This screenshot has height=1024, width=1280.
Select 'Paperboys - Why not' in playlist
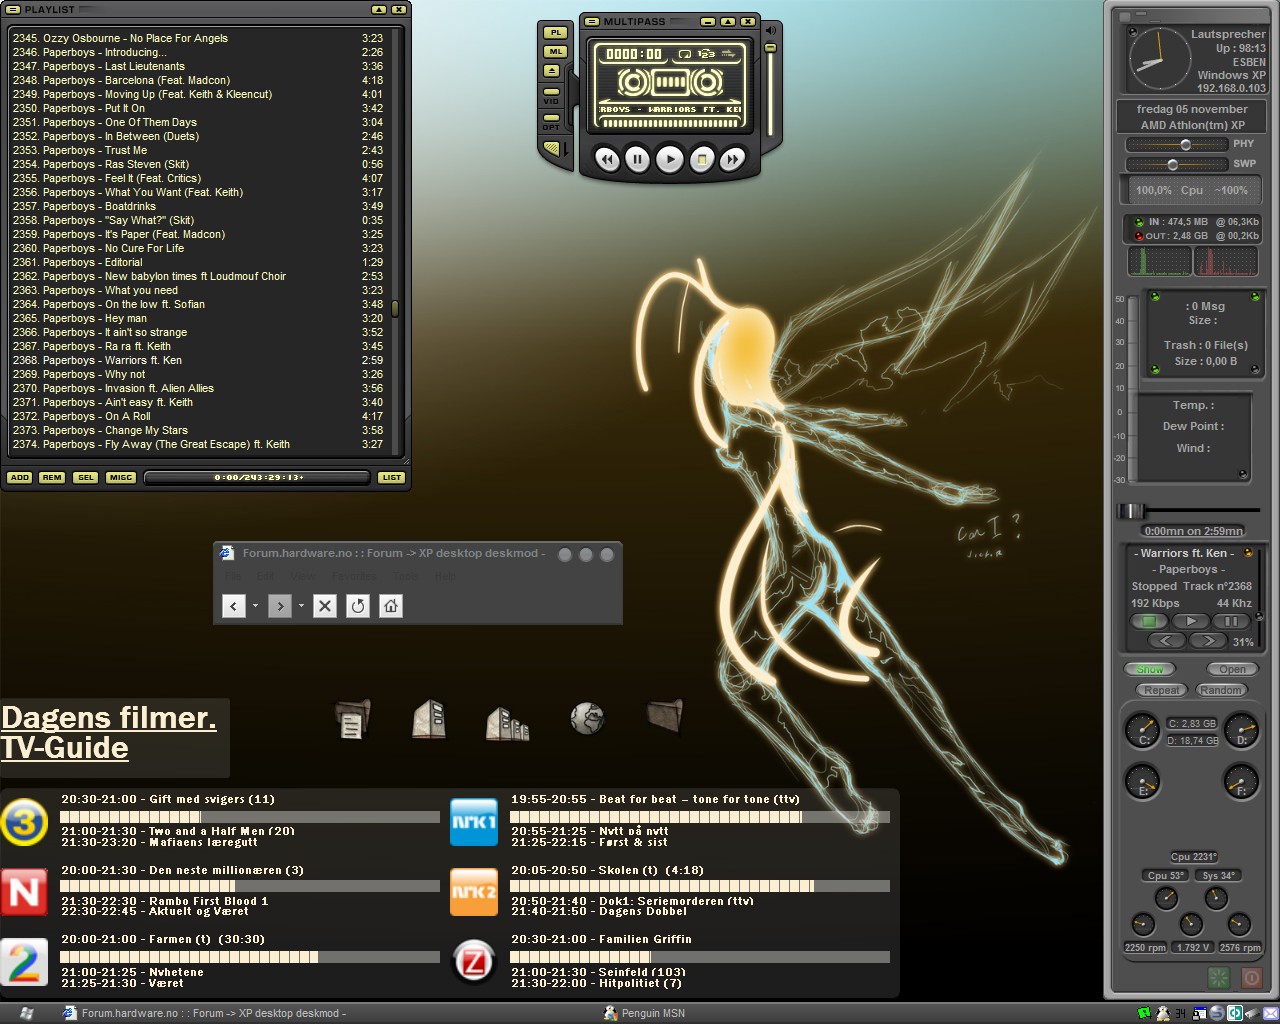pos(198,374)
